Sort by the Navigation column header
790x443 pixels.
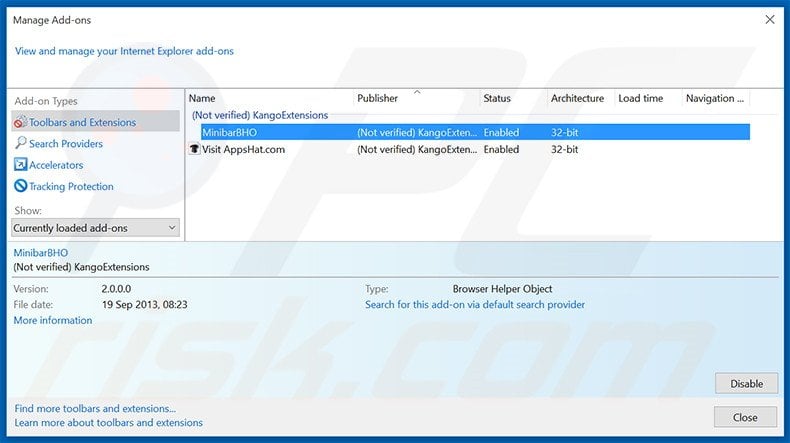(x=714, y=98)
